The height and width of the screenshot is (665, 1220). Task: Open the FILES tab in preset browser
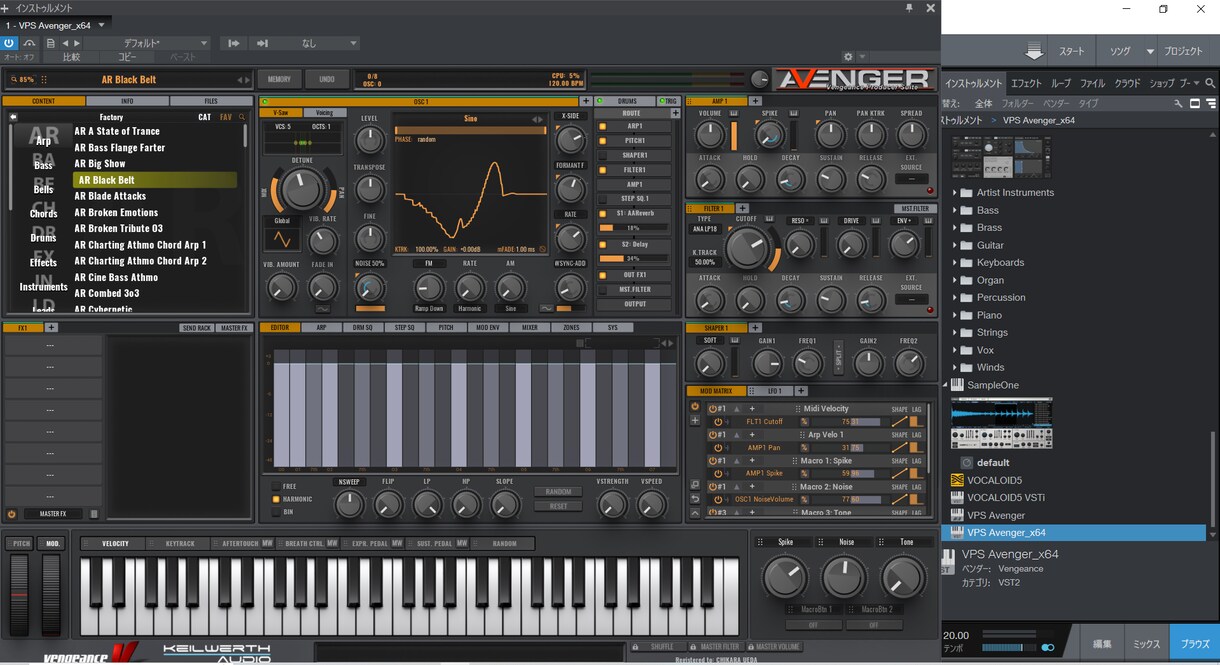coord(210,101)
